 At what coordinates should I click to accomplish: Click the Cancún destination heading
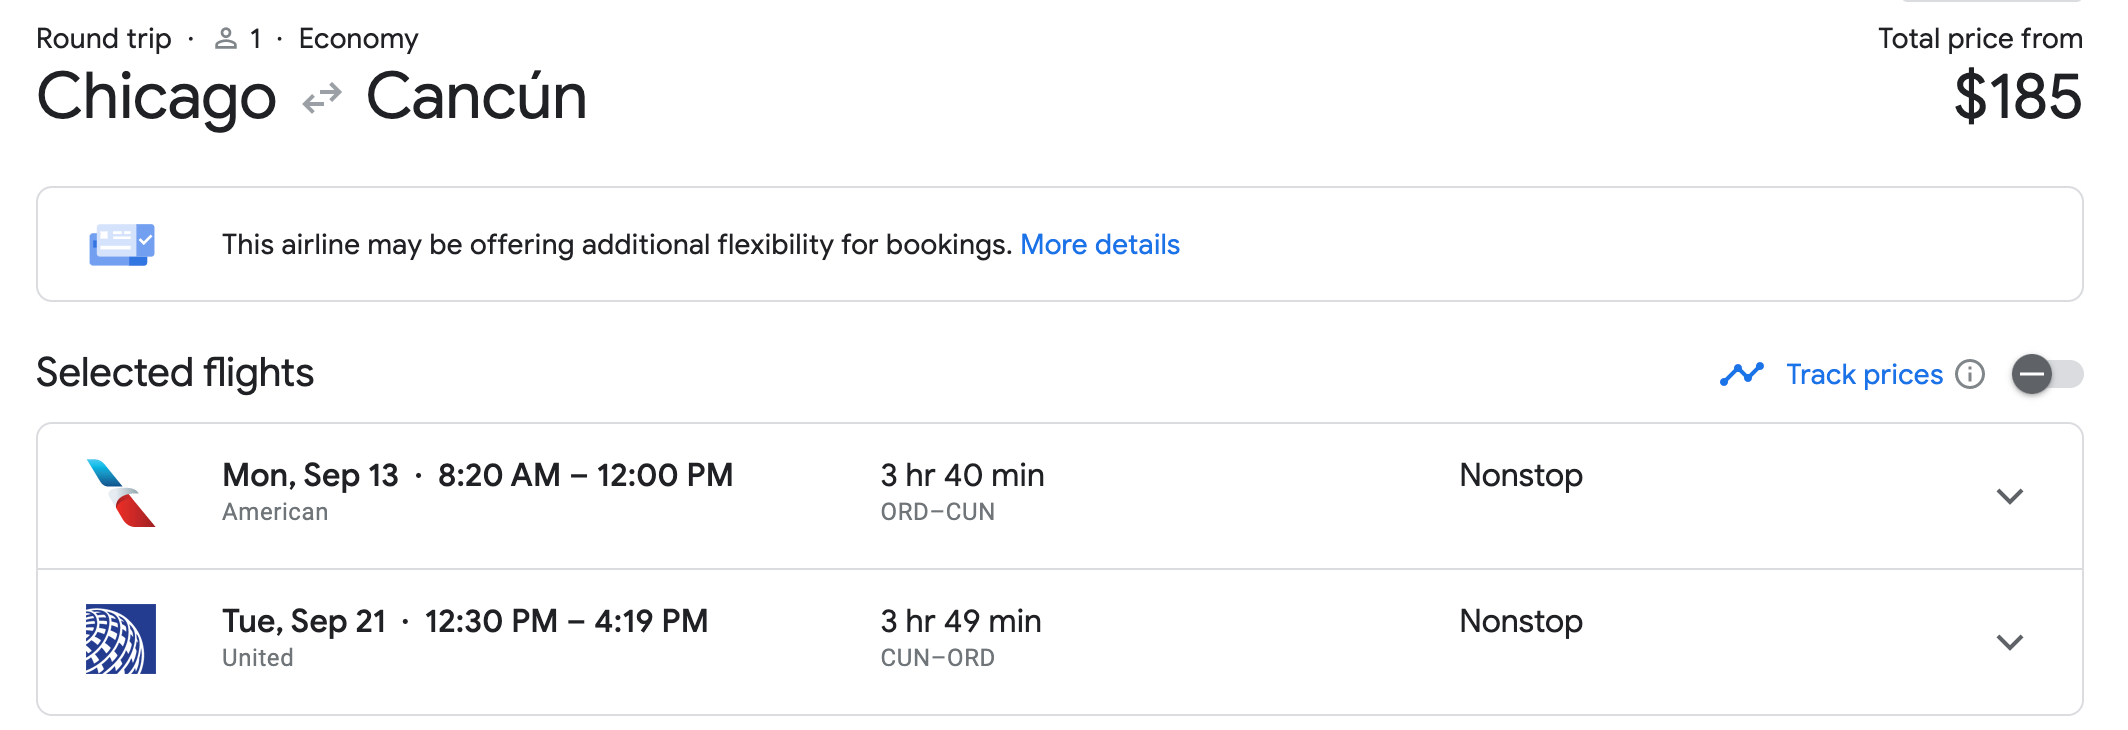pyautogui.click(x=476, y=98)
